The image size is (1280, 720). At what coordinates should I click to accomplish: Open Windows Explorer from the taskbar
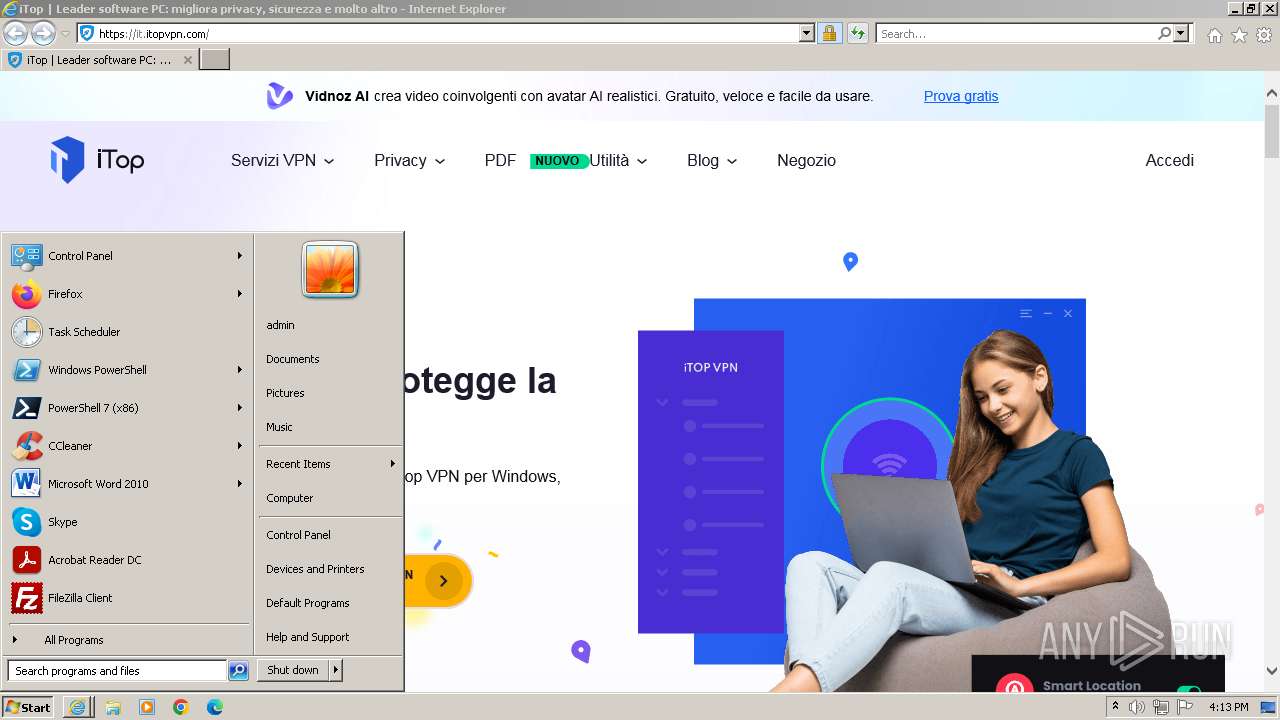pyautogui.click(x=113, y=707)
